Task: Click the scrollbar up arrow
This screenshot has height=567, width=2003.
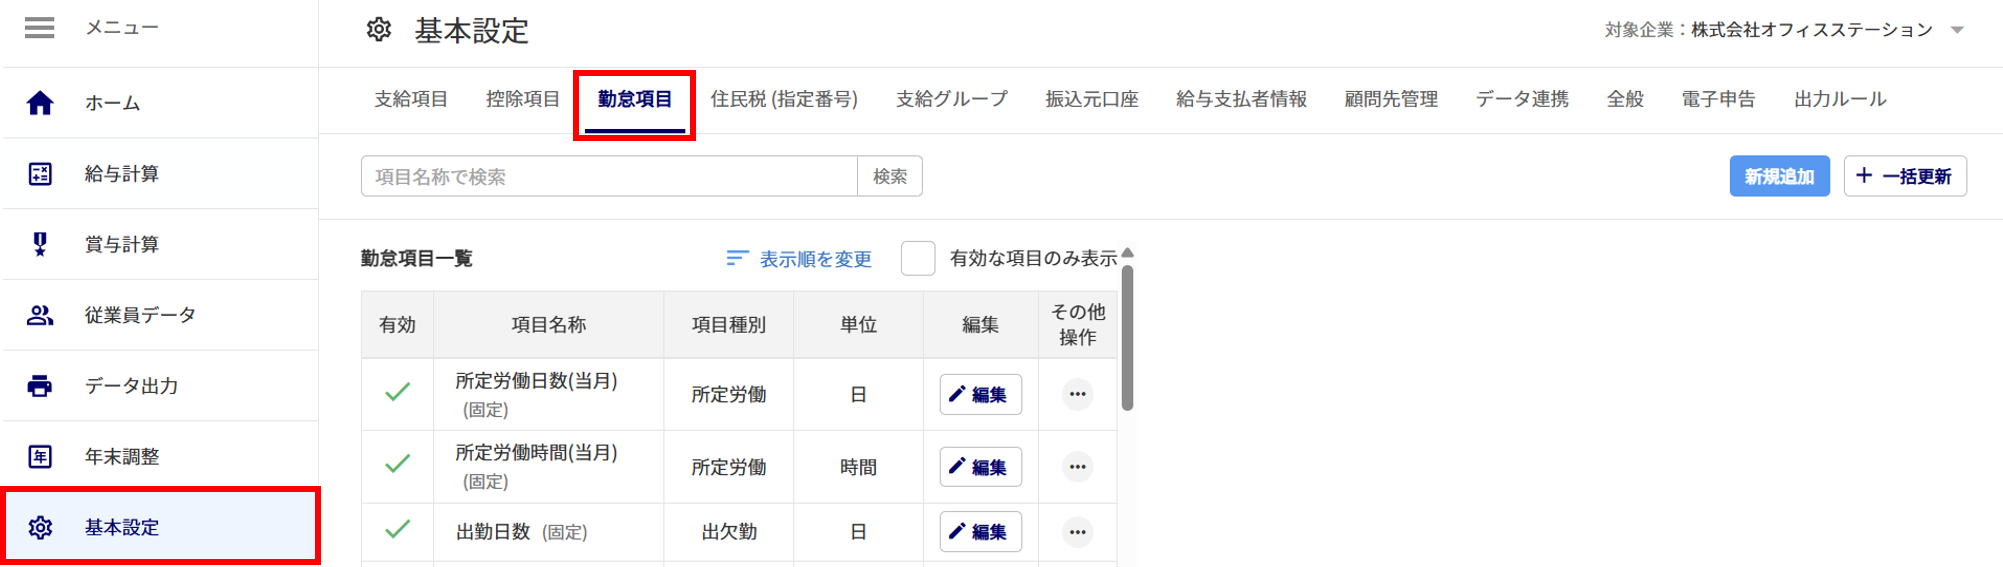Action: pos(1127,253)
